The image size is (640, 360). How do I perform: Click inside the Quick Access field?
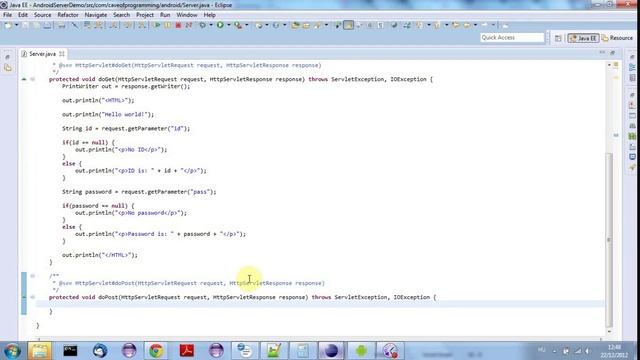click(512, 38)
